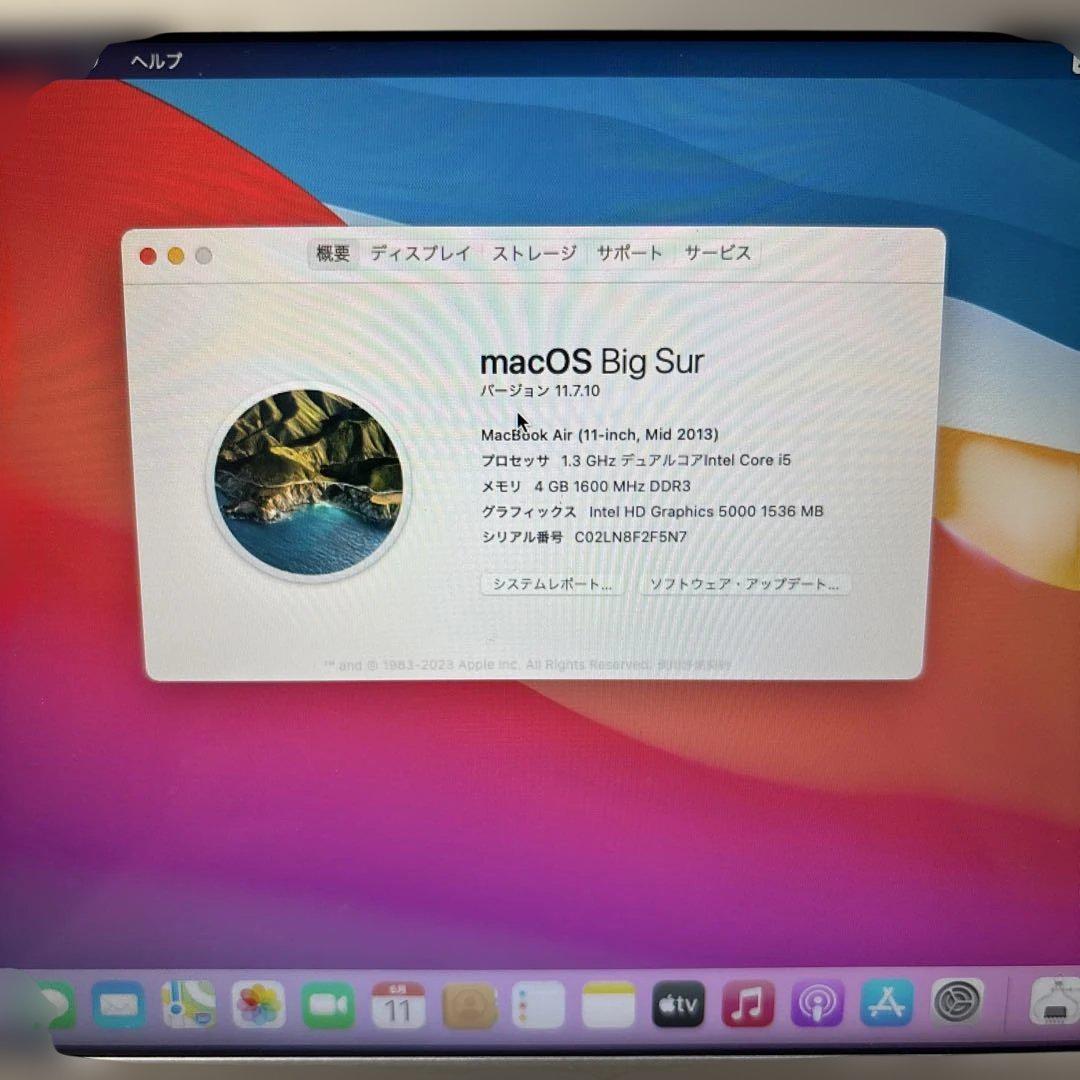Click the システムレポート... button

552,584
